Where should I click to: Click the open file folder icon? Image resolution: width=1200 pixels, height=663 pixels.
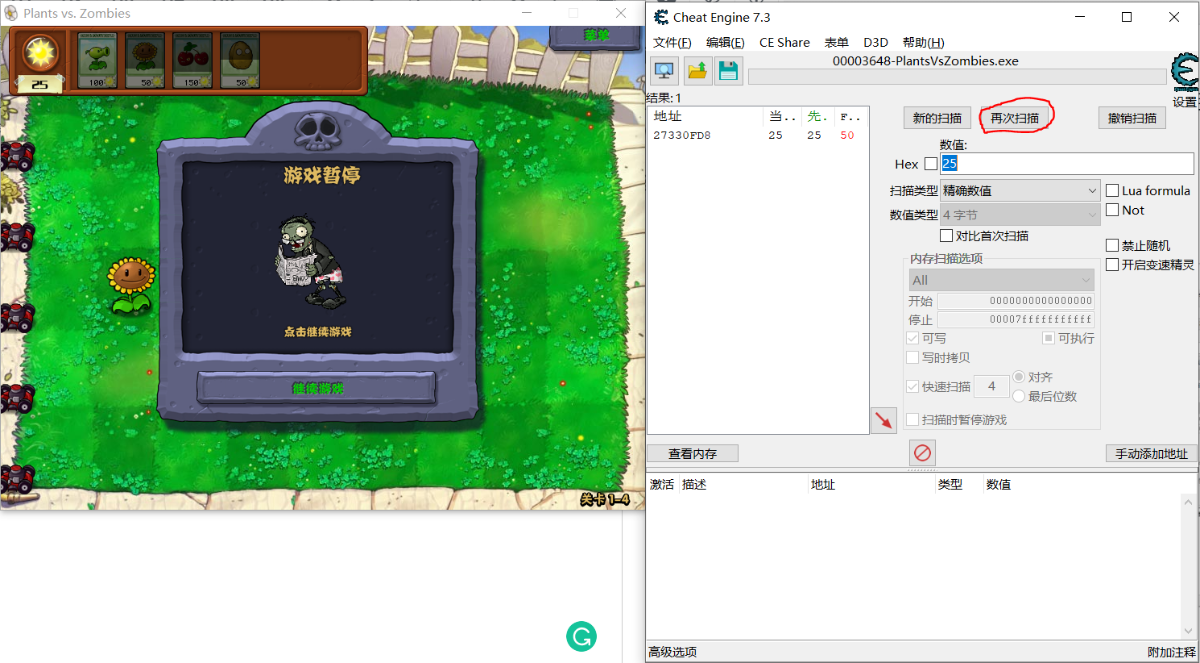click(697, 70)
